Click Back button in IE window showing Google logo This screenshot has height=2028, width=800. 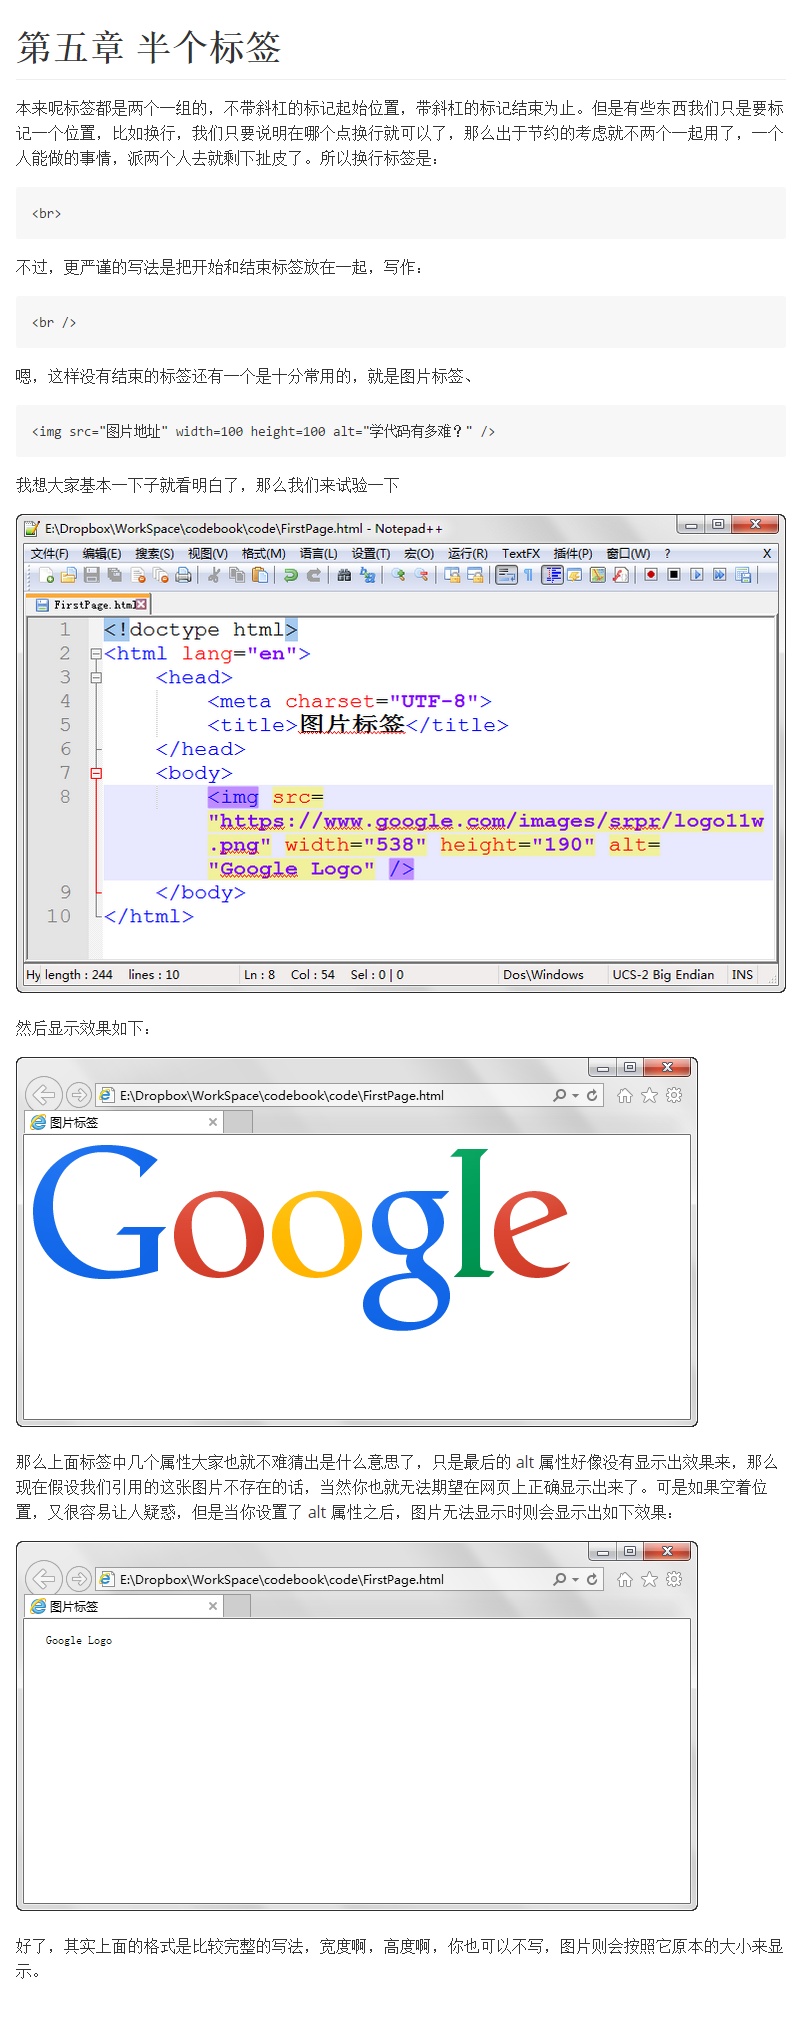click(x=44, y=1094)
